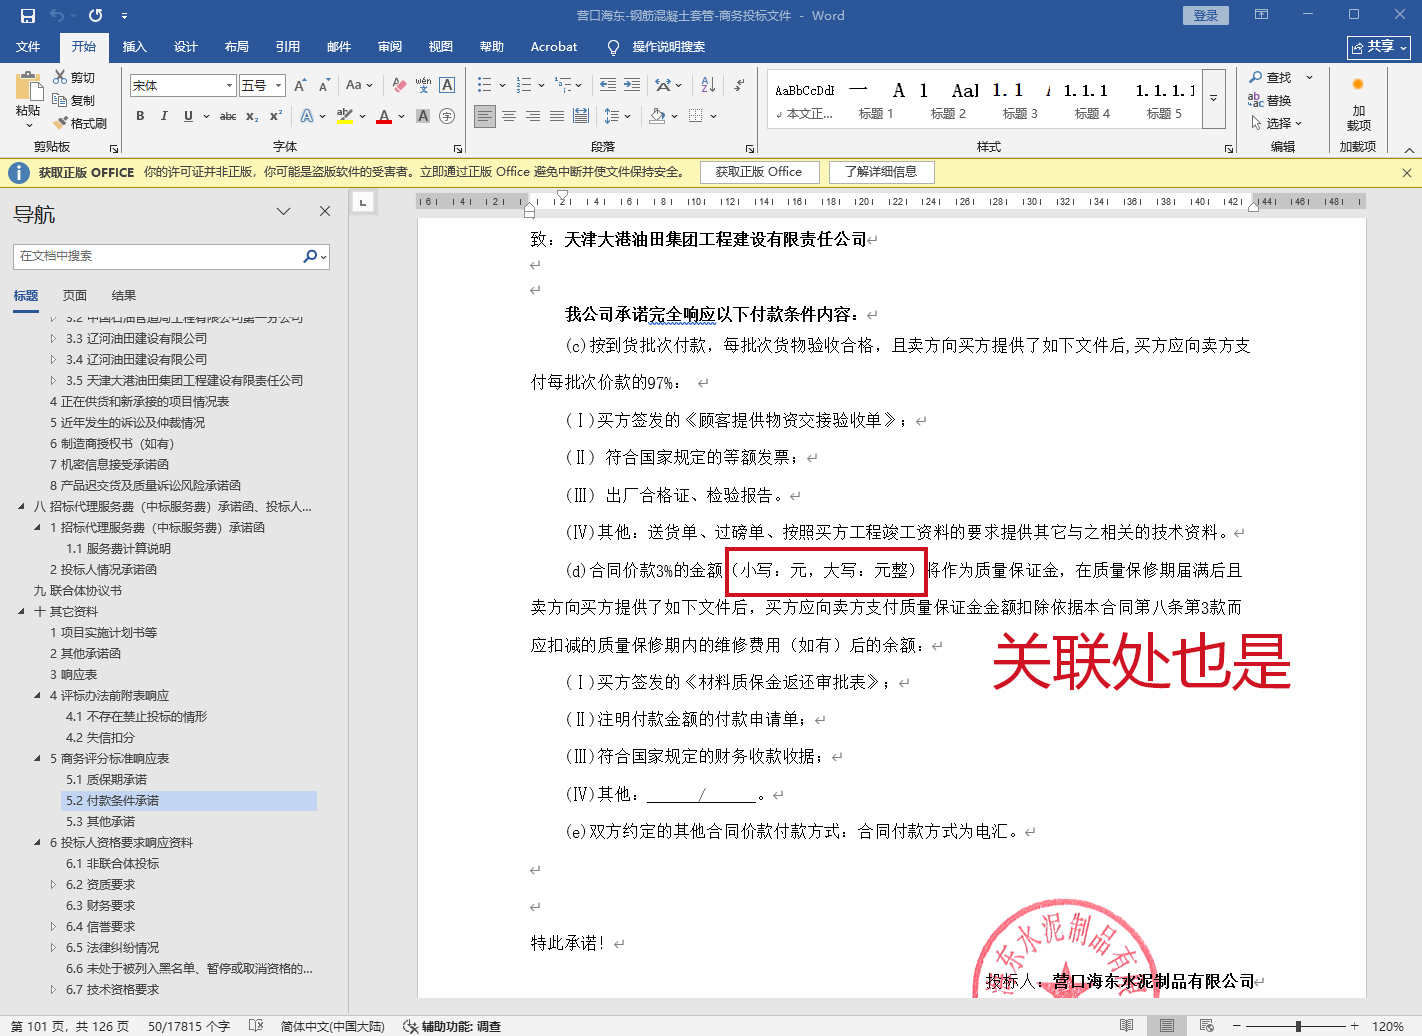
Task: Switch to Web Layout view in status bar
Action: pyautogui.click(x=1207, y=1026)
